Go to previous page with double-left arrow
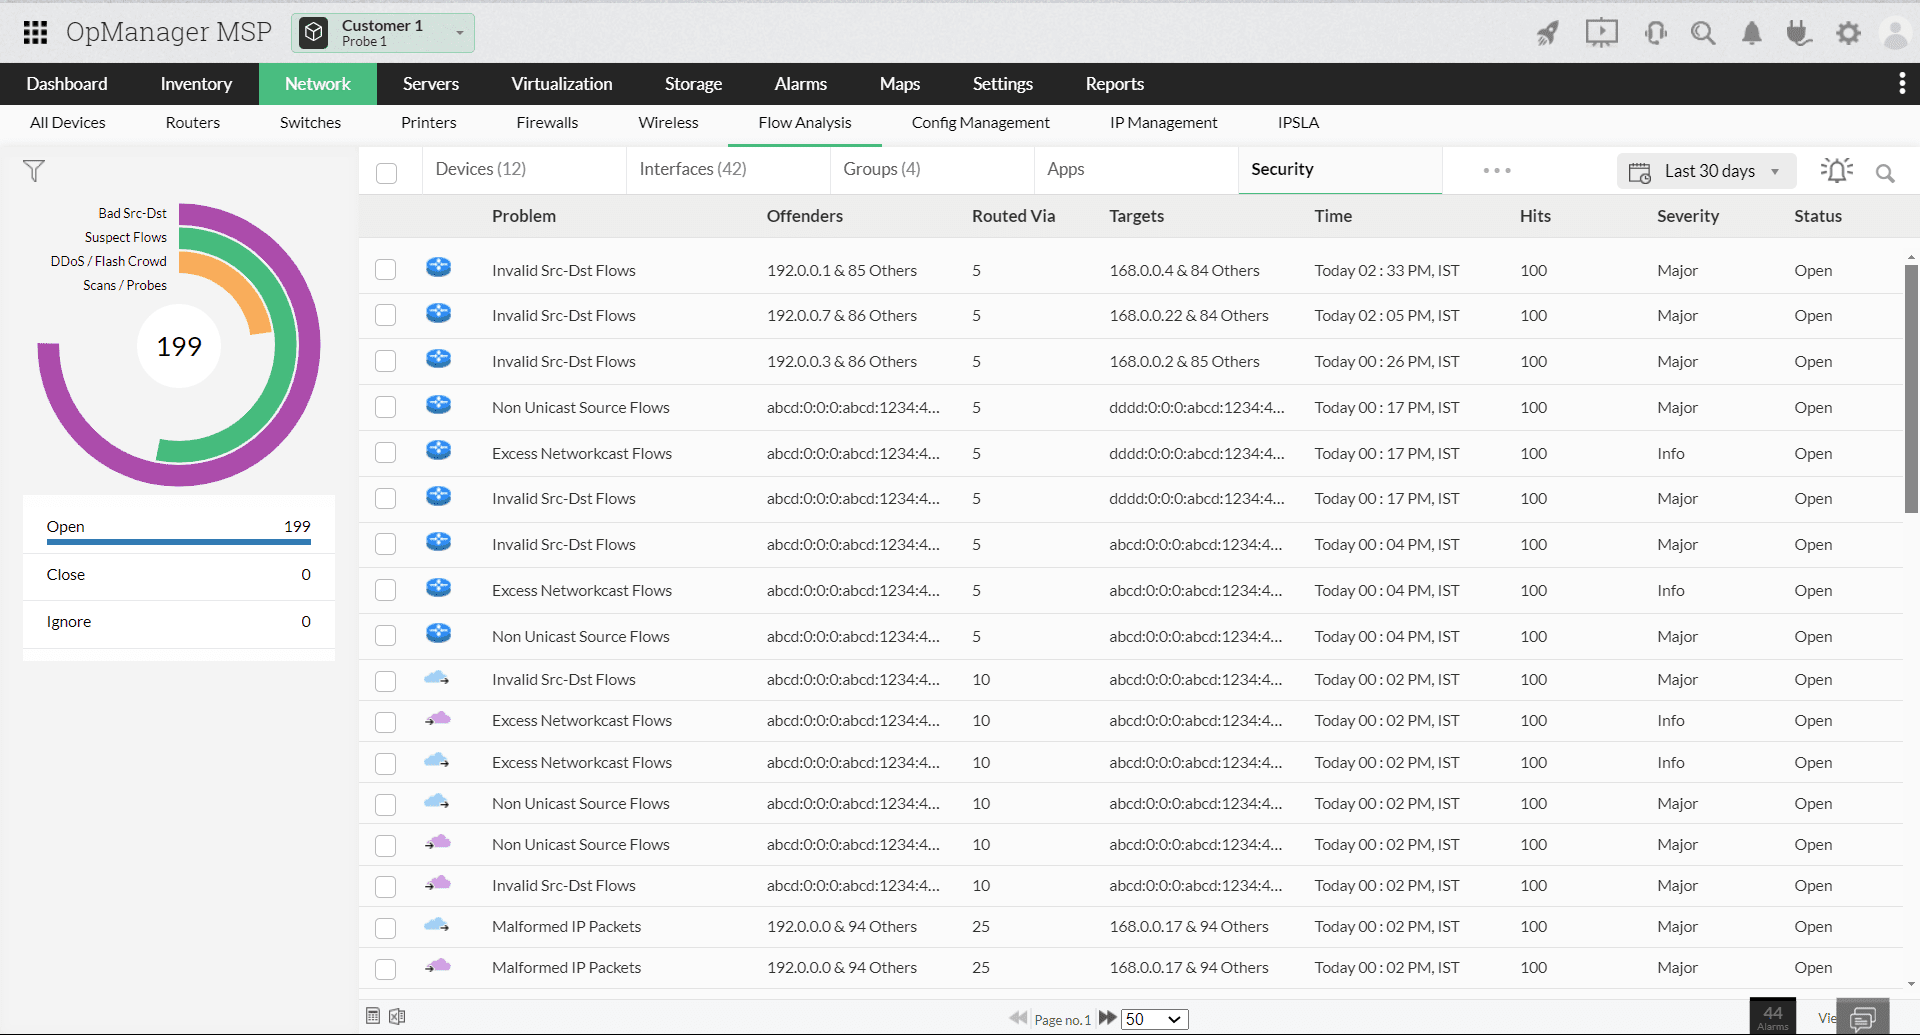The height and width of the screenshot is (1035, 1920). click(x=1018, y=1018)
